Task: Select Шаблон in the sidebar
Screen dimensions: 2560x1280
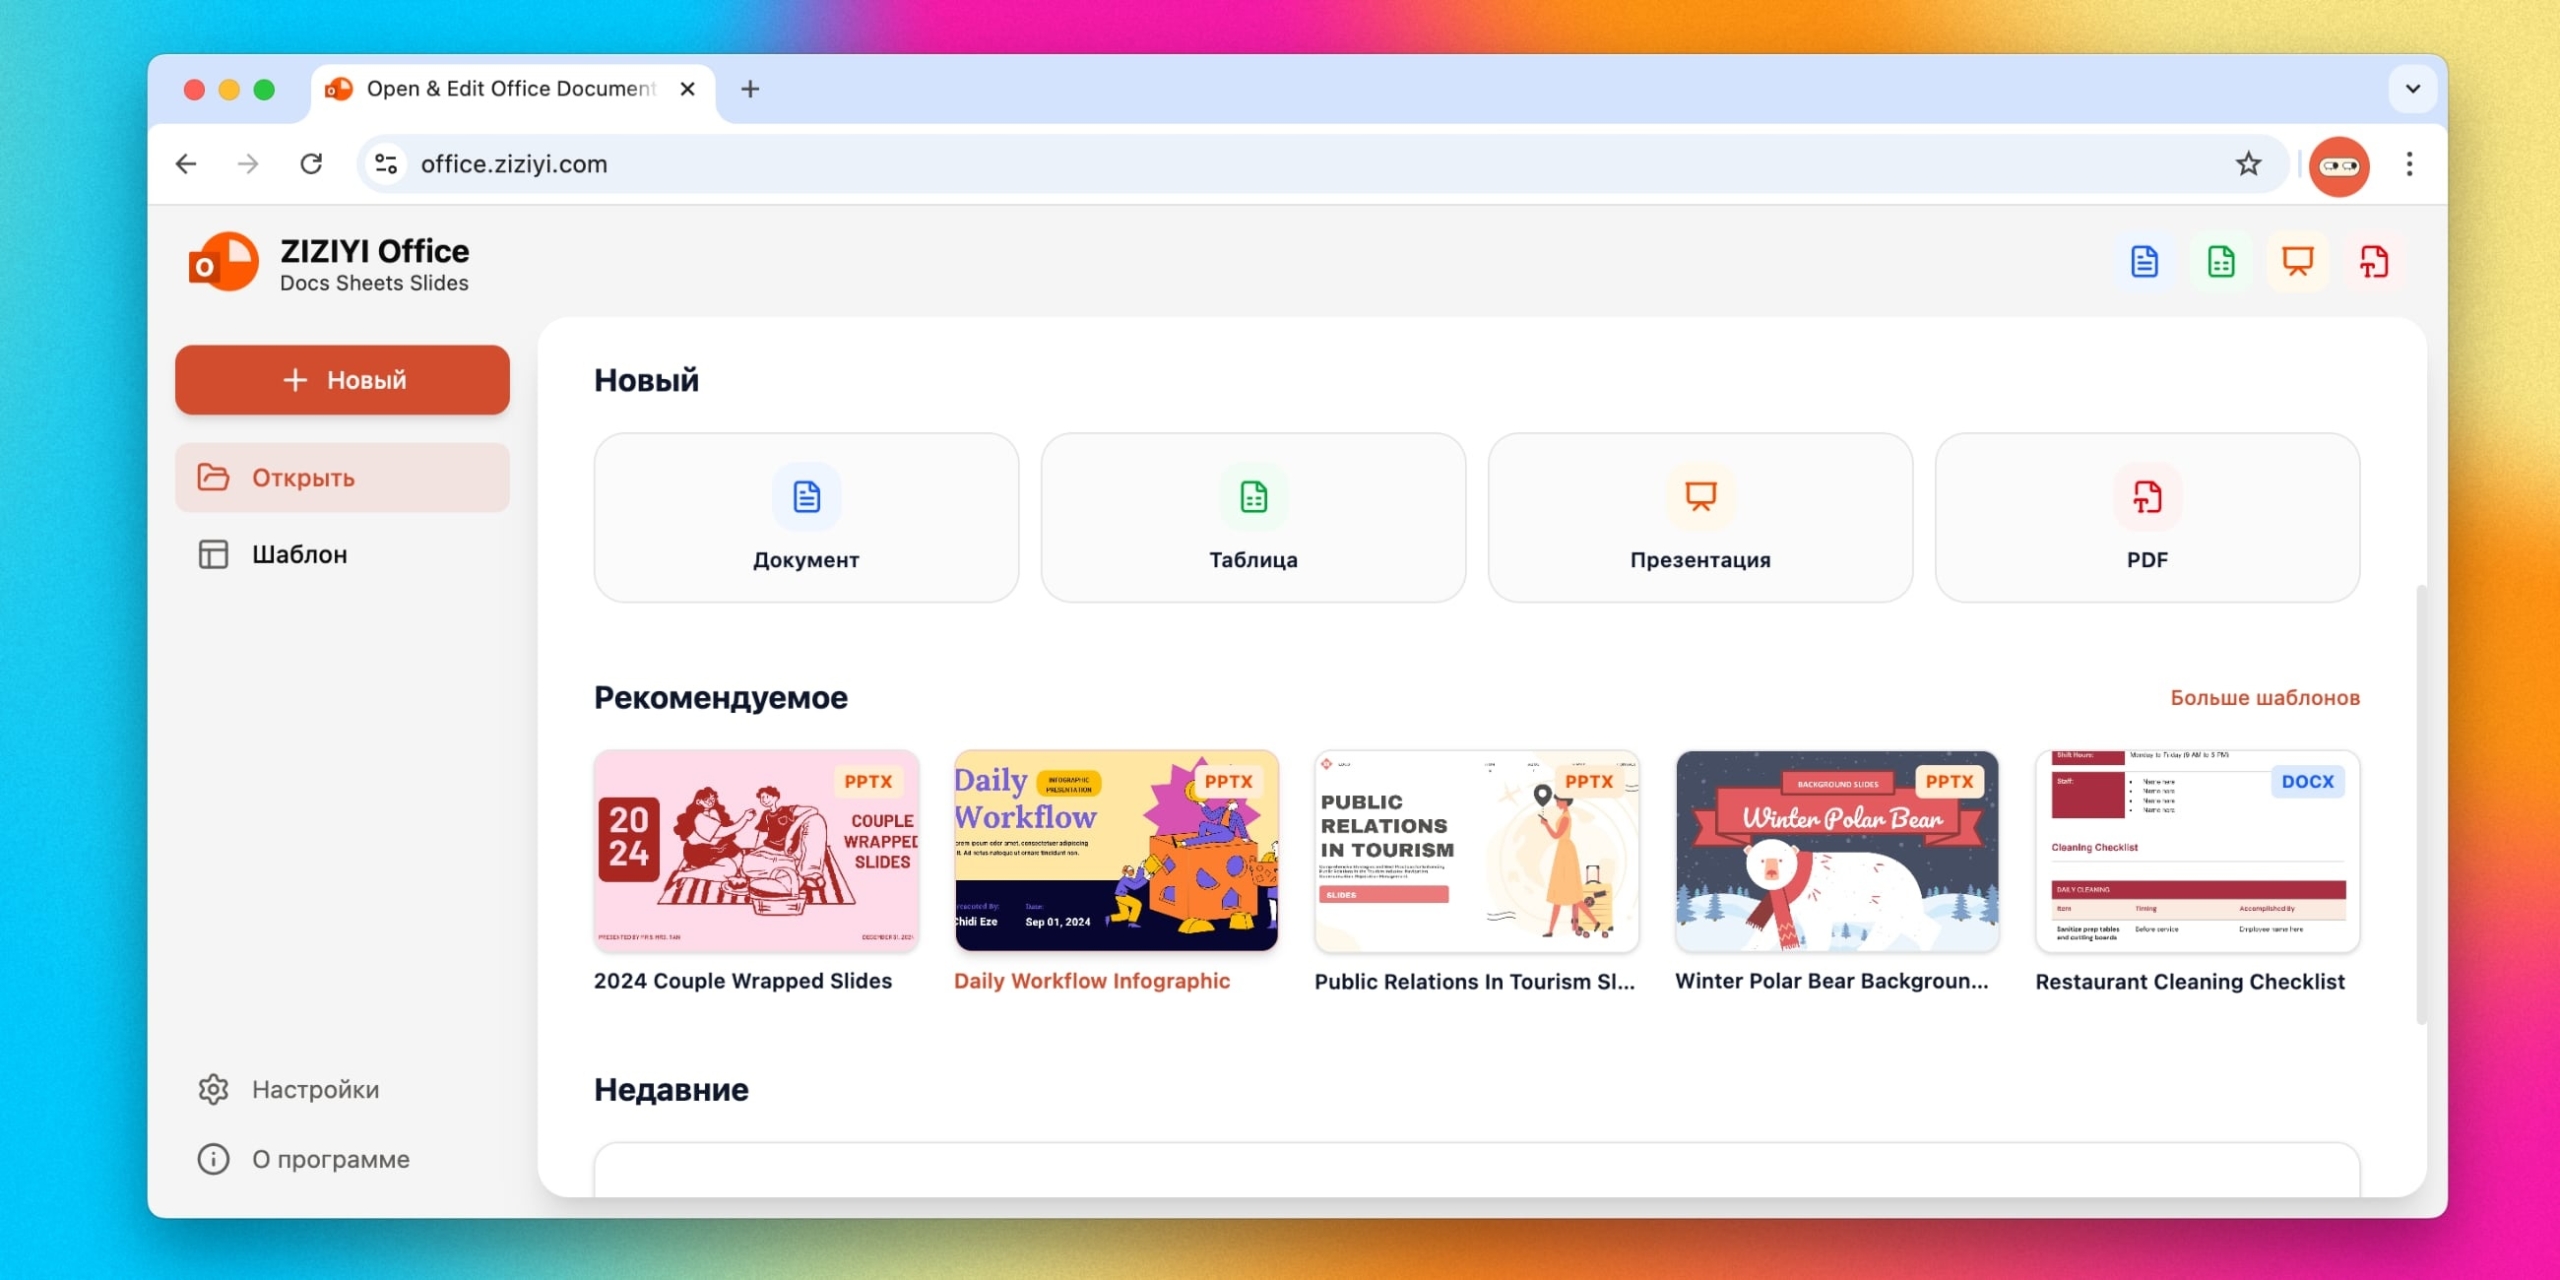Action: tap(342, 555)
